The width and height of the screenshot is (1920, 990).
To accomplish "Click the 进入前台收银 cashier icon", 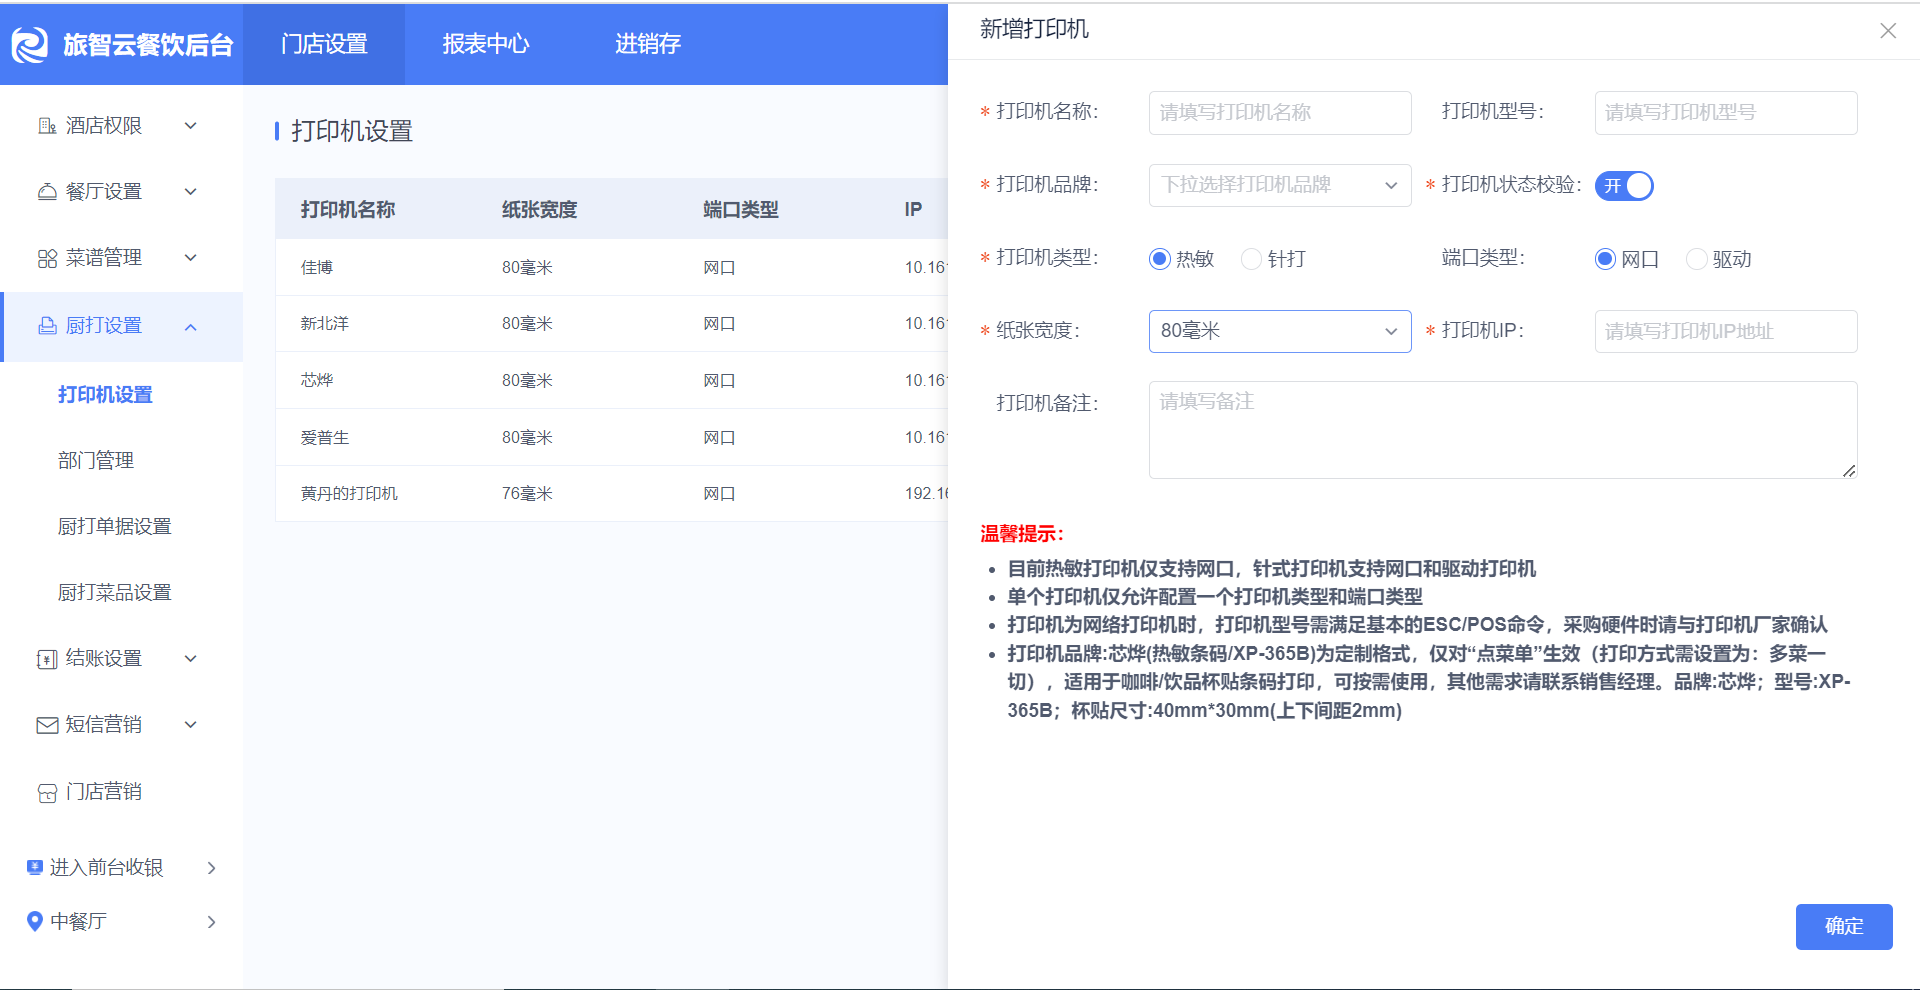I will tap(35, 868).
